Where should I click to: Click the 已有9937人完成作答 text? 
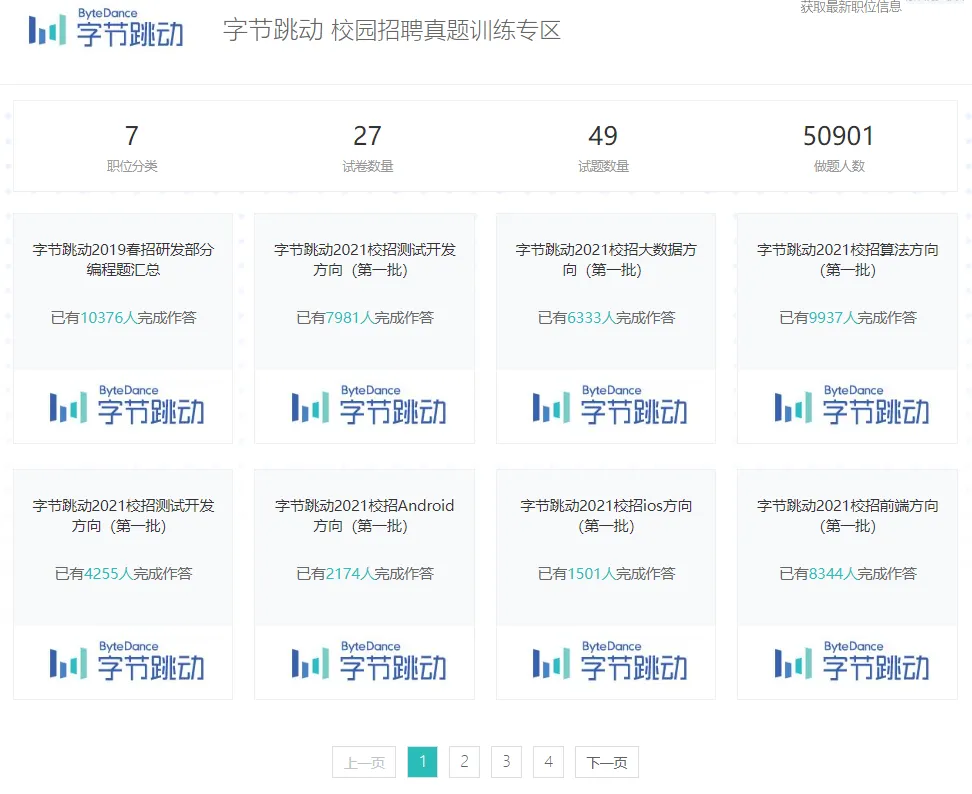pos(847,317)
